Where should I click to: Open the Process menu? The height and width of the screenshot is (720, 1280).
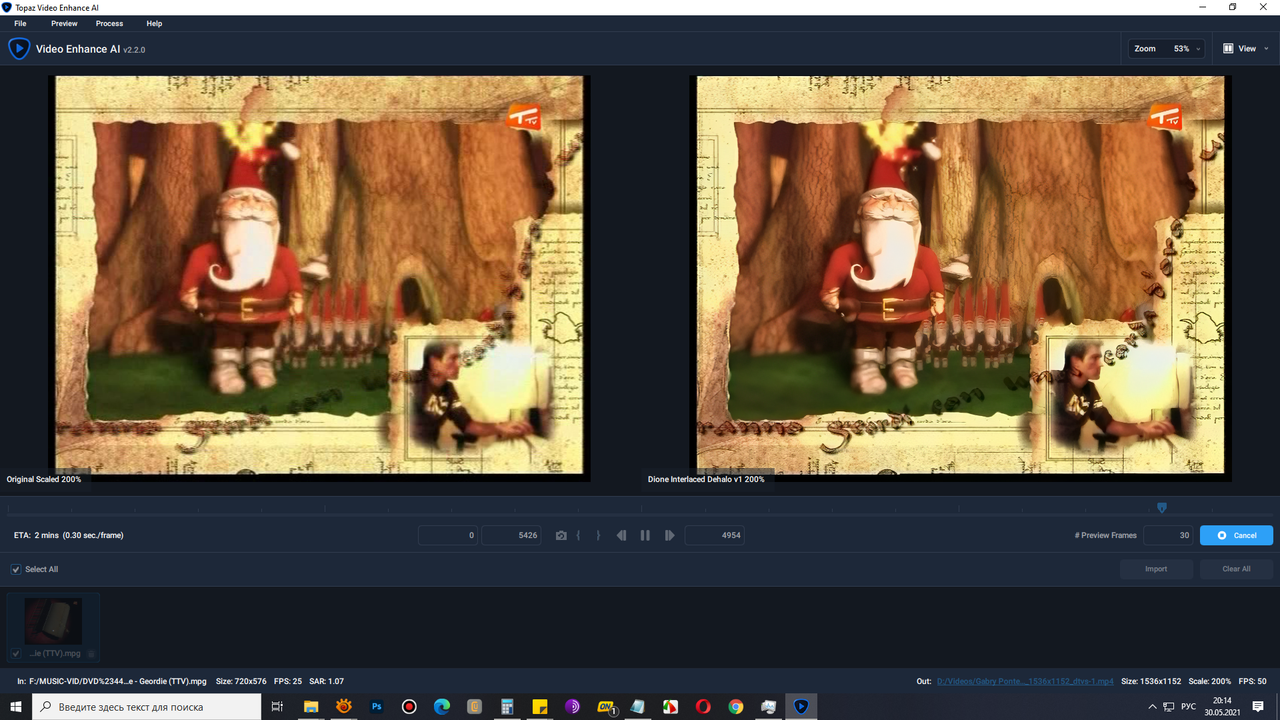pos(109,23)
